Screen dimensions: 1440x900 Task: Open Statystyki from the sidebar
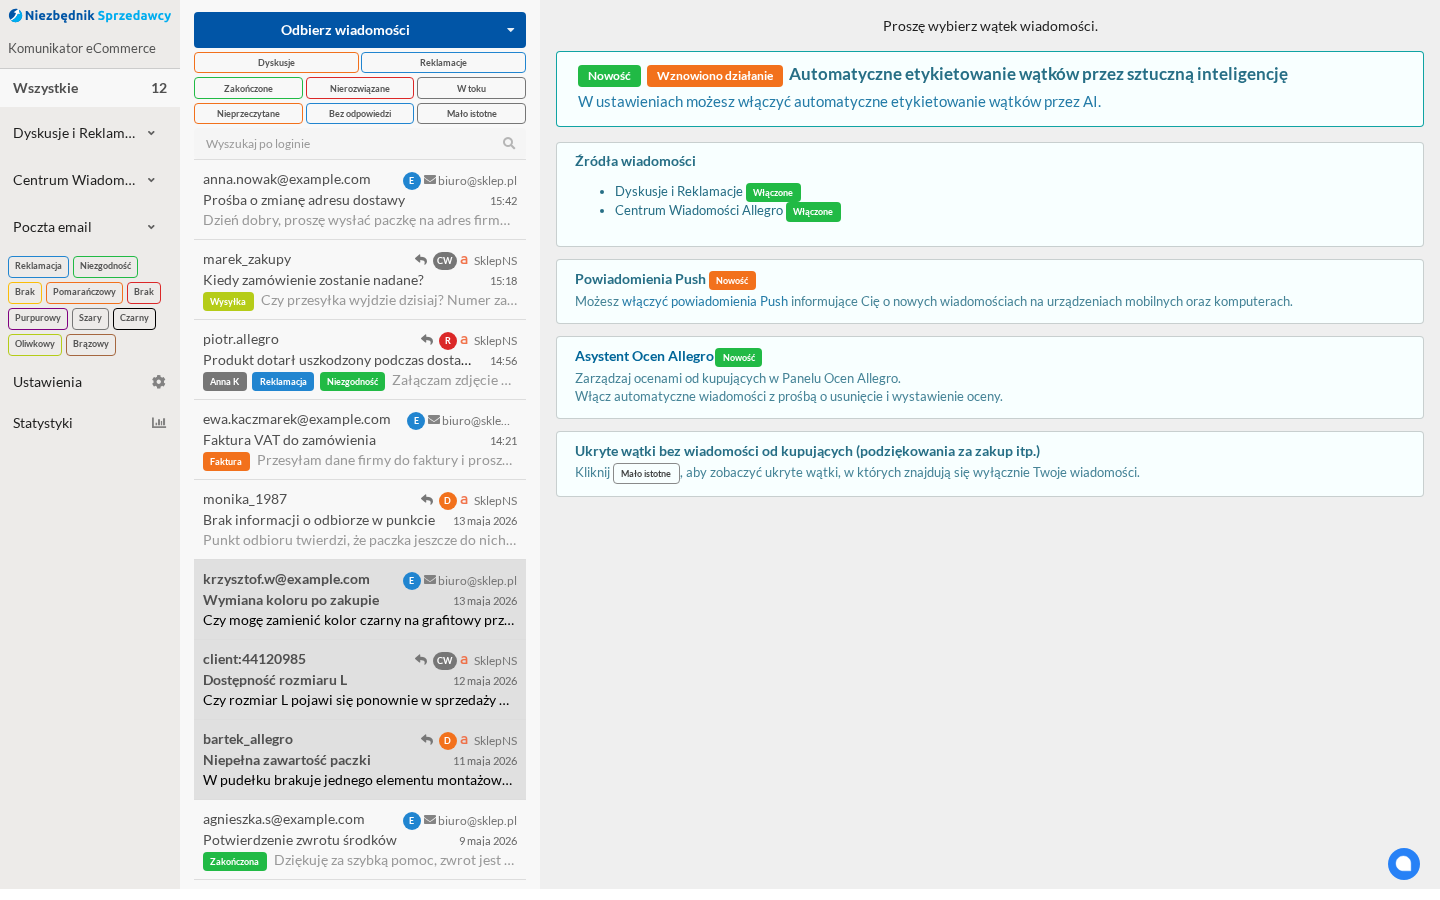[x=90, y=423]
